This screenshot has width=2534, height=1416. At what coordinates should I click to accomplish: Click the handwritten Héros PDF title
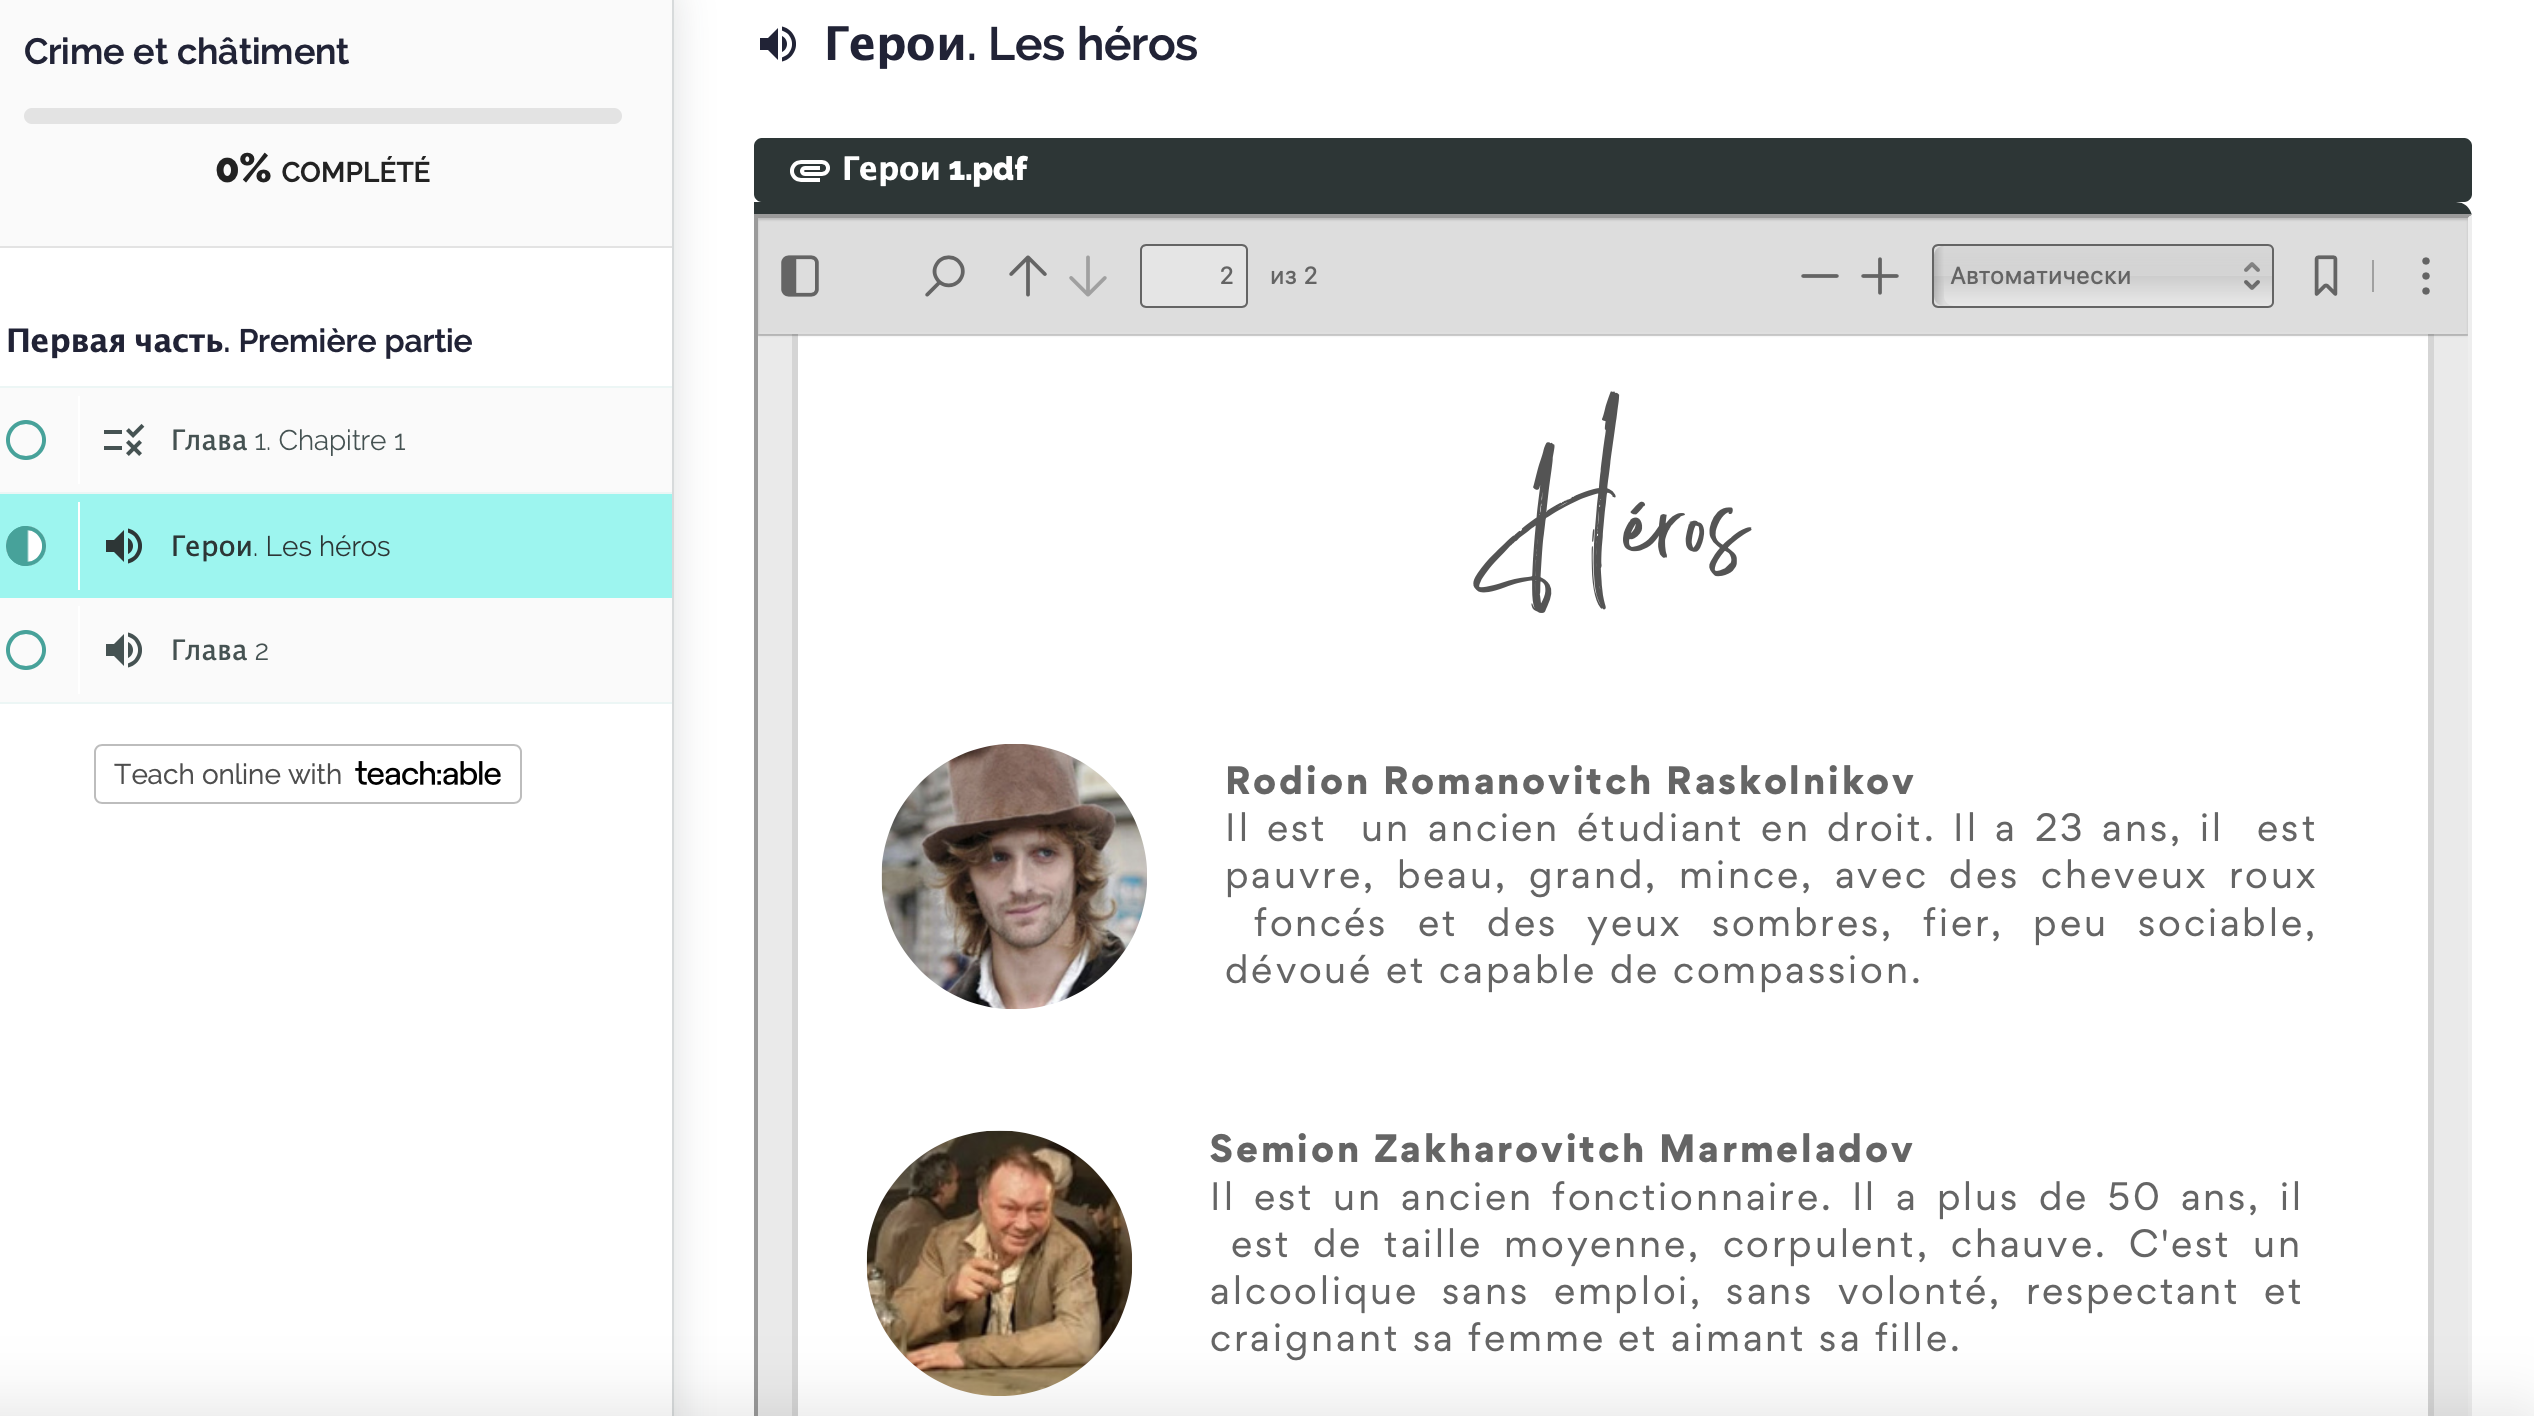pyautogui.click(x=1612, y=502)
